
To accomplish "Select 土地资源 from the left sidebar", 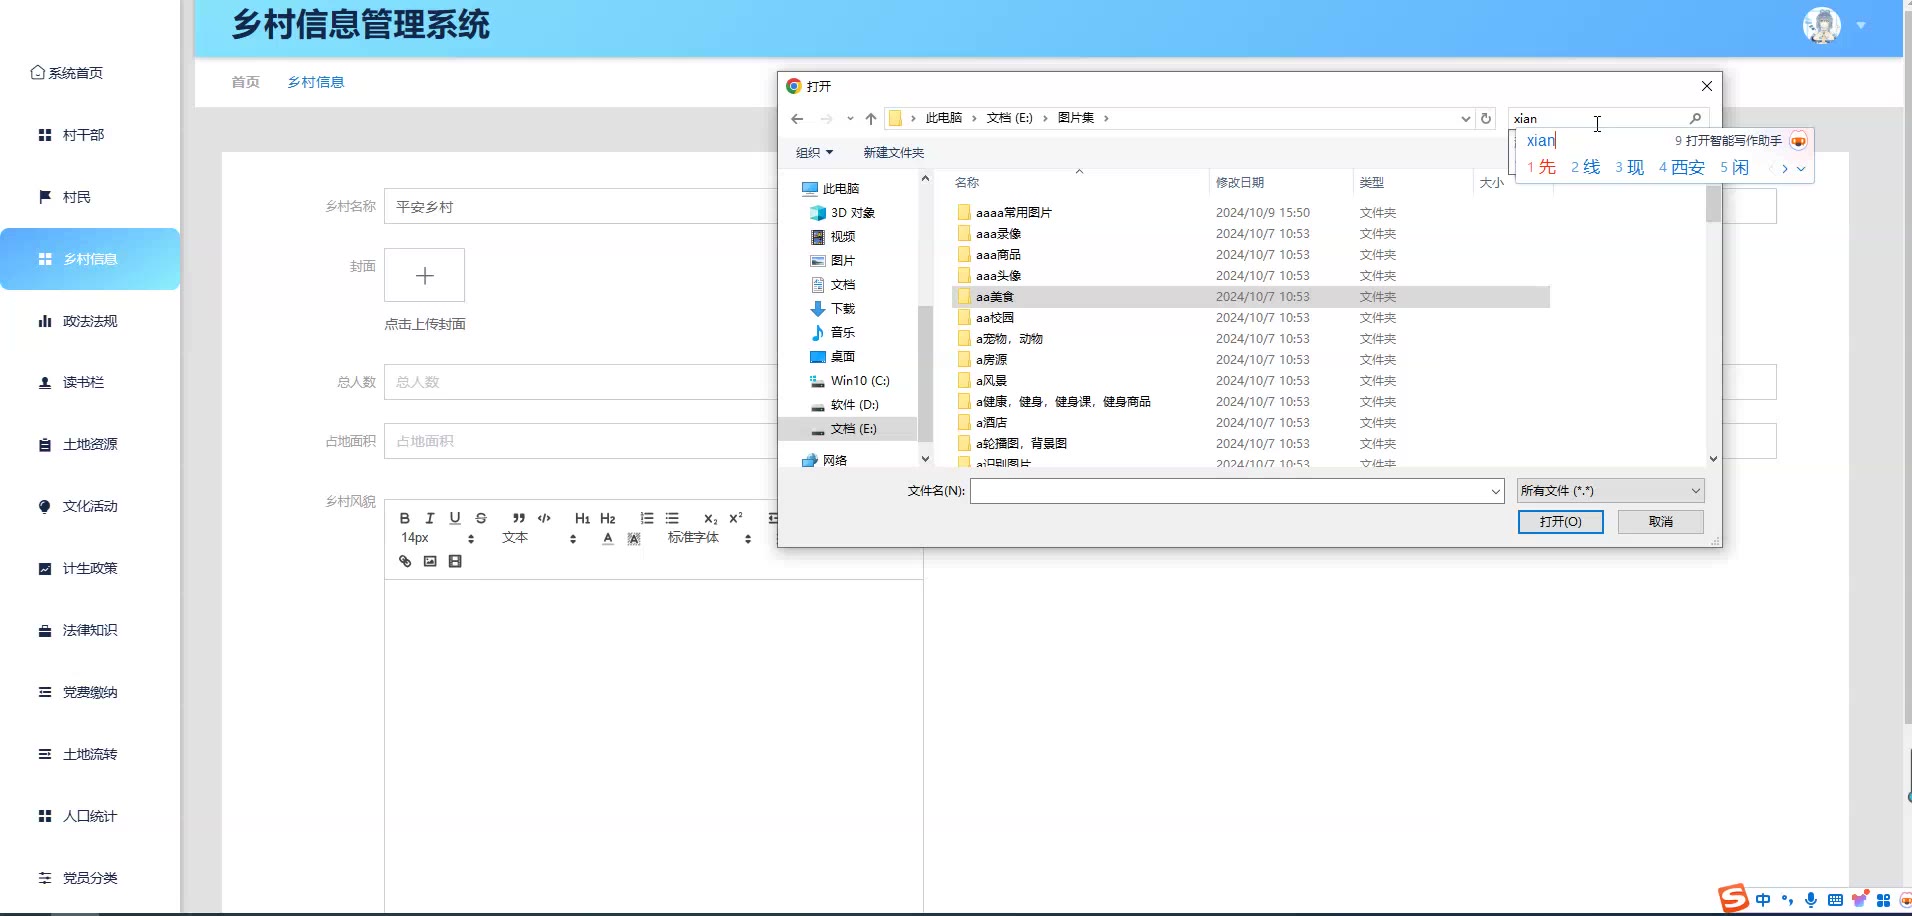I will pos(90,444).
